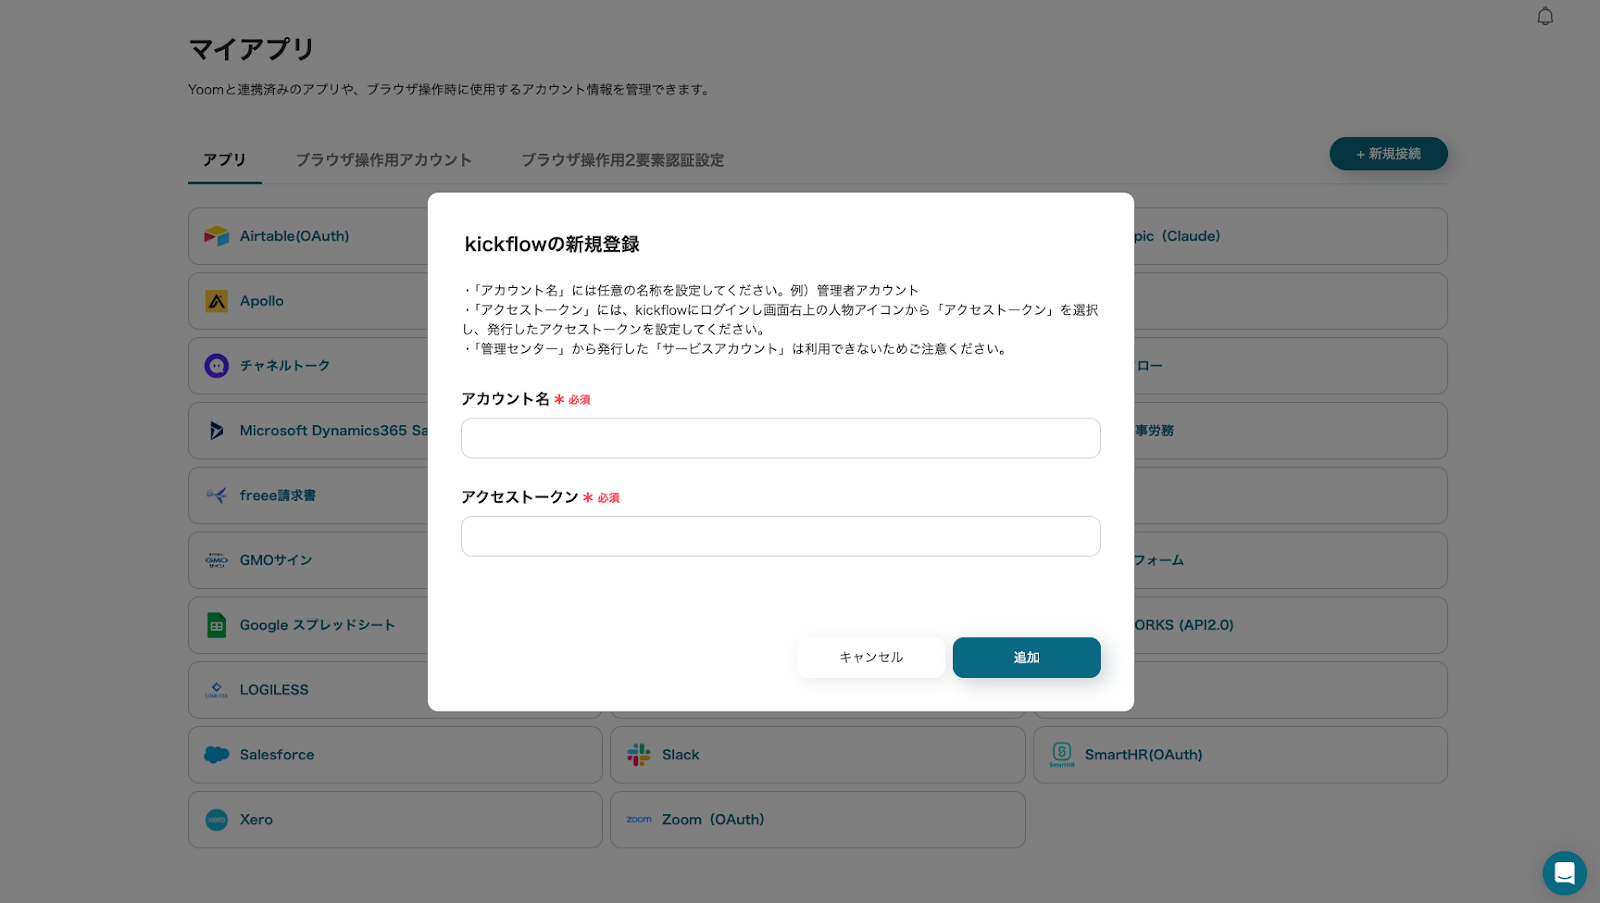Click the kickflowの新規登録 dialog title

tap(552, 244)
